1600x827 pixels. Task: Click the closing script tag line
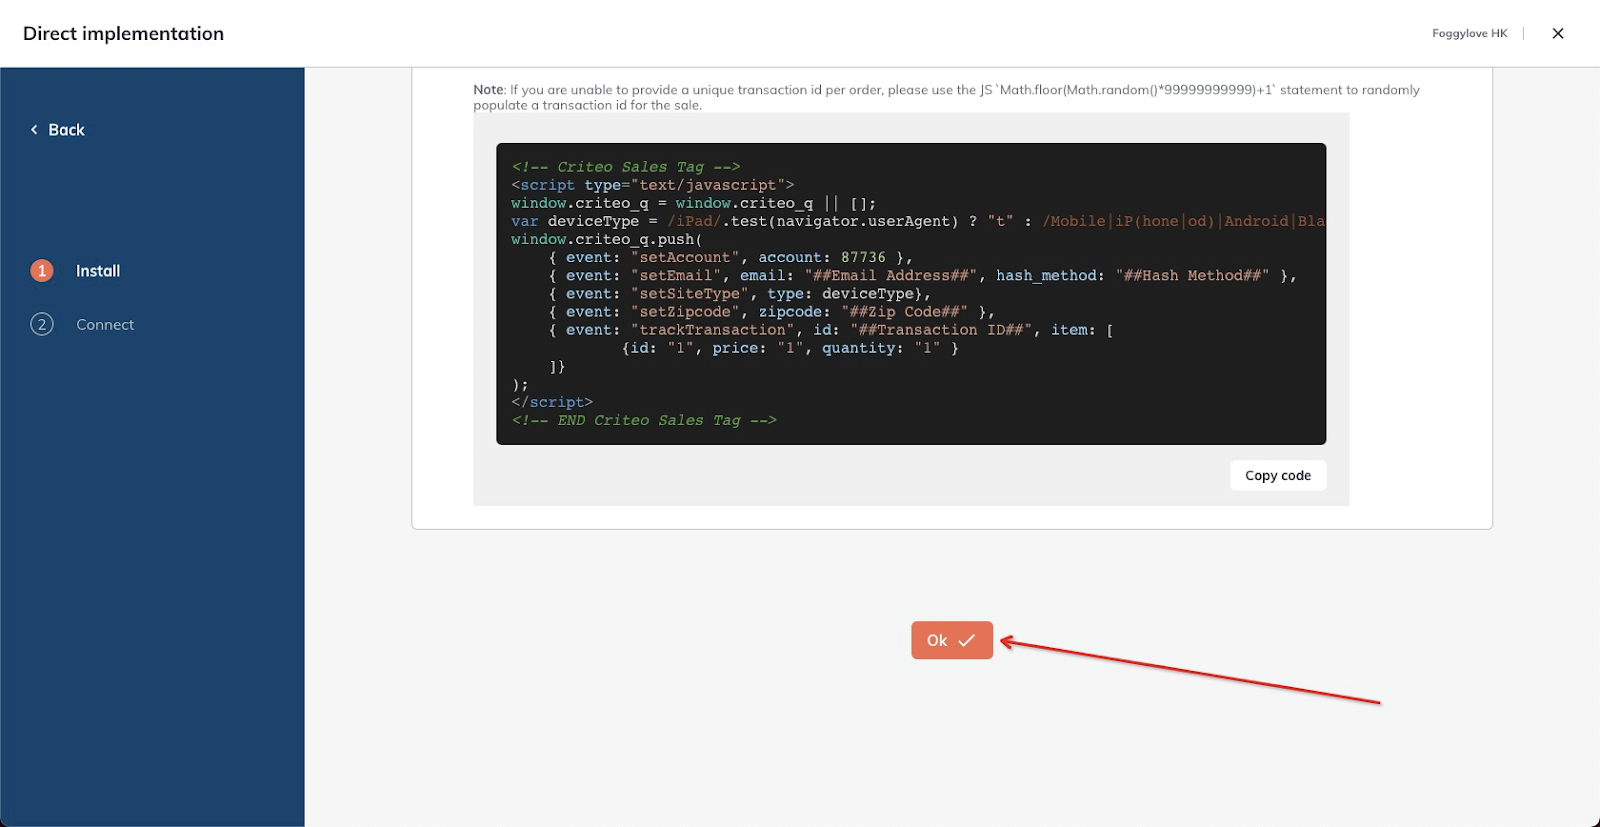552,402
